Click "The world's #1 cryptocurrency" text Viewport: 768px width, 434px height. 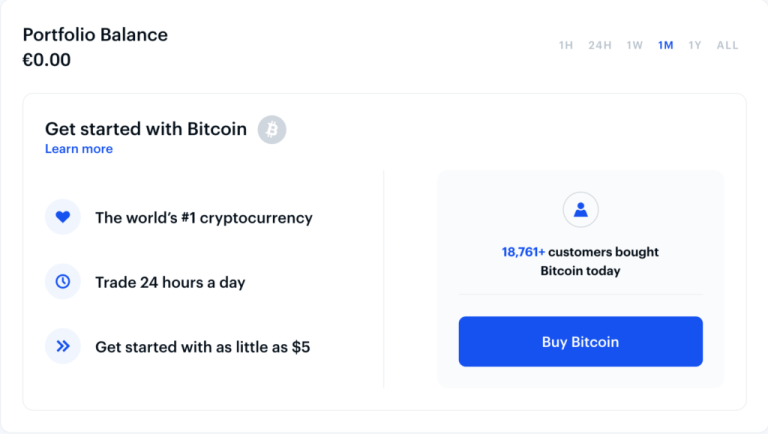[204, 217]
